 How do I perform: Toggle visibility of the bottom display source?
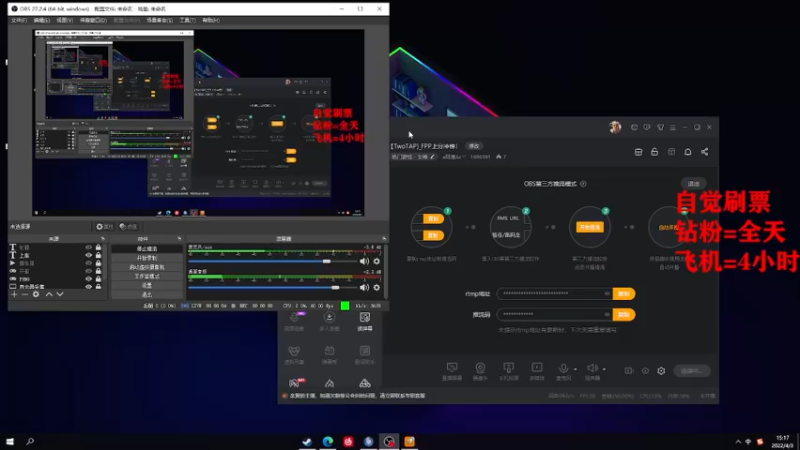tap(89, 287)
